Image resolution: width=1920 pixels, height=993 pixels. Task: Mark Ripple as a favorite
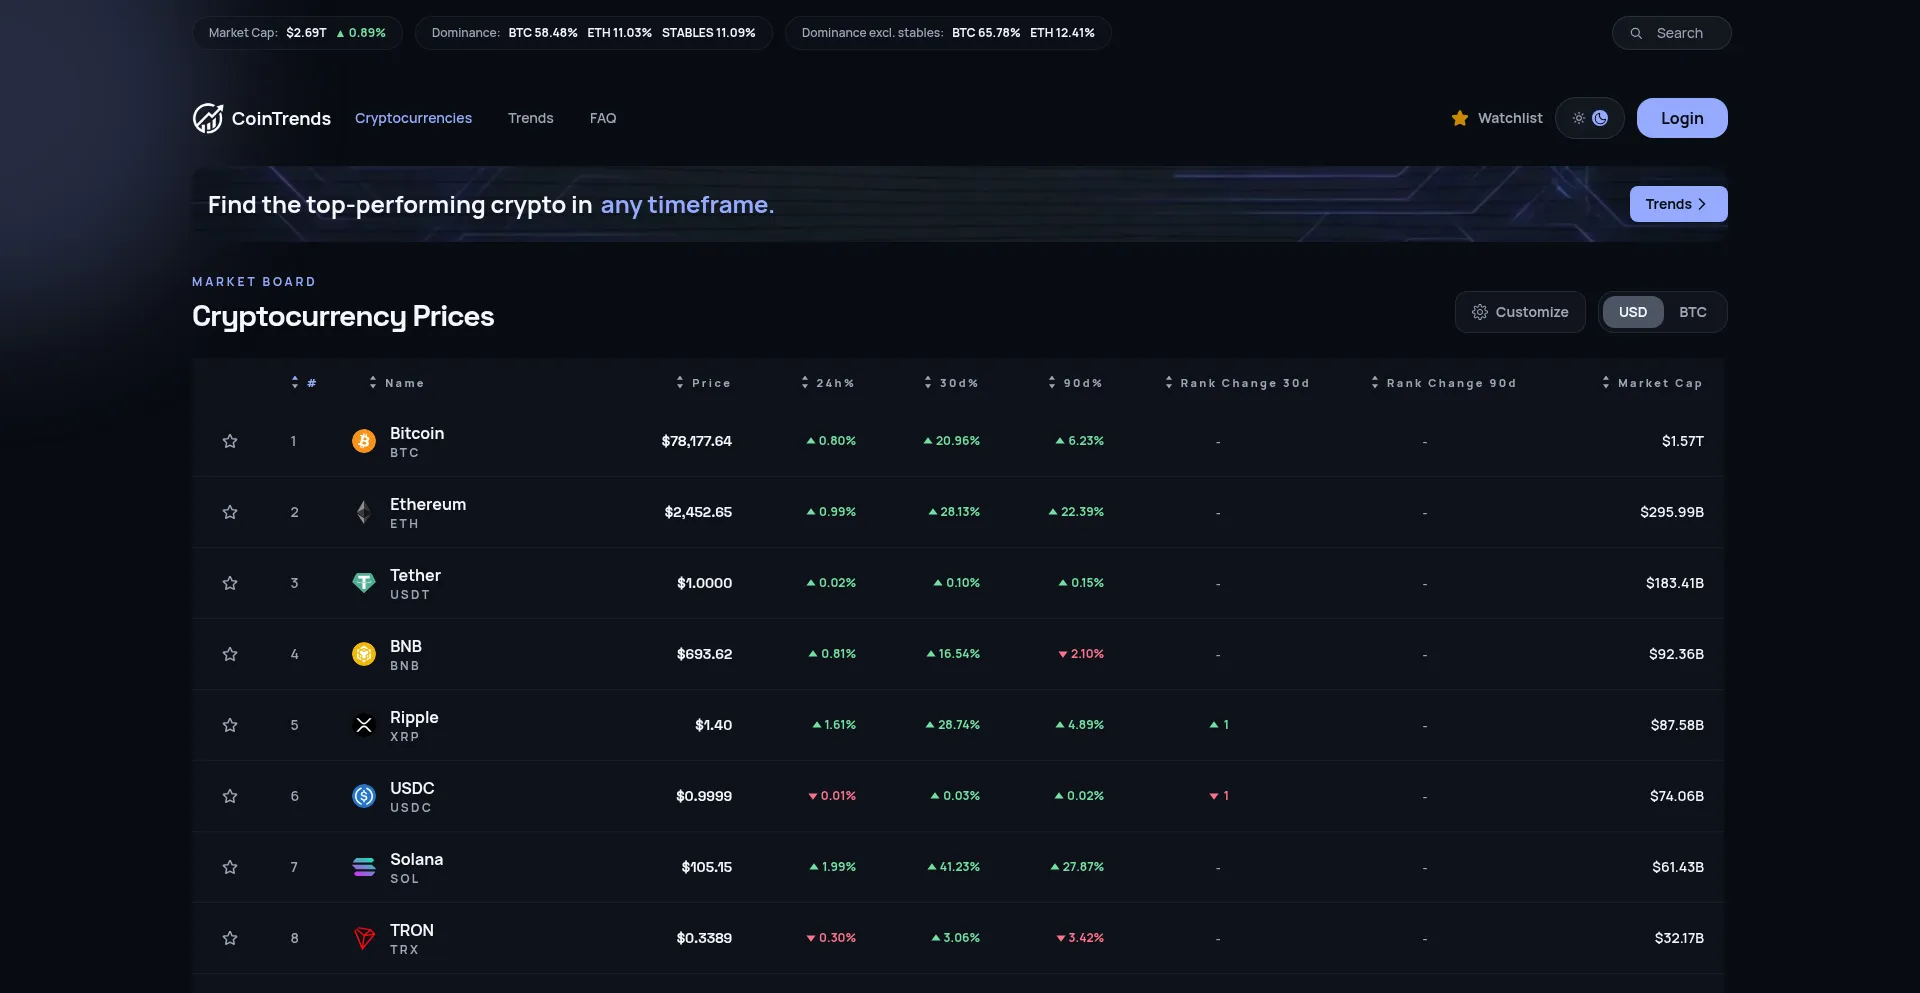[x=230, y=725]
